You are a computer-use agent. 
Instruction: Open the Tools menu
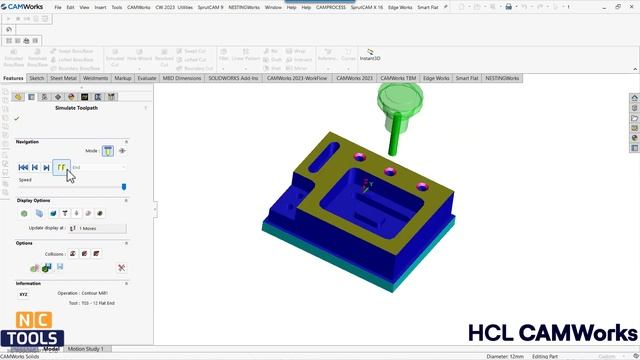[x=117, y=7]
